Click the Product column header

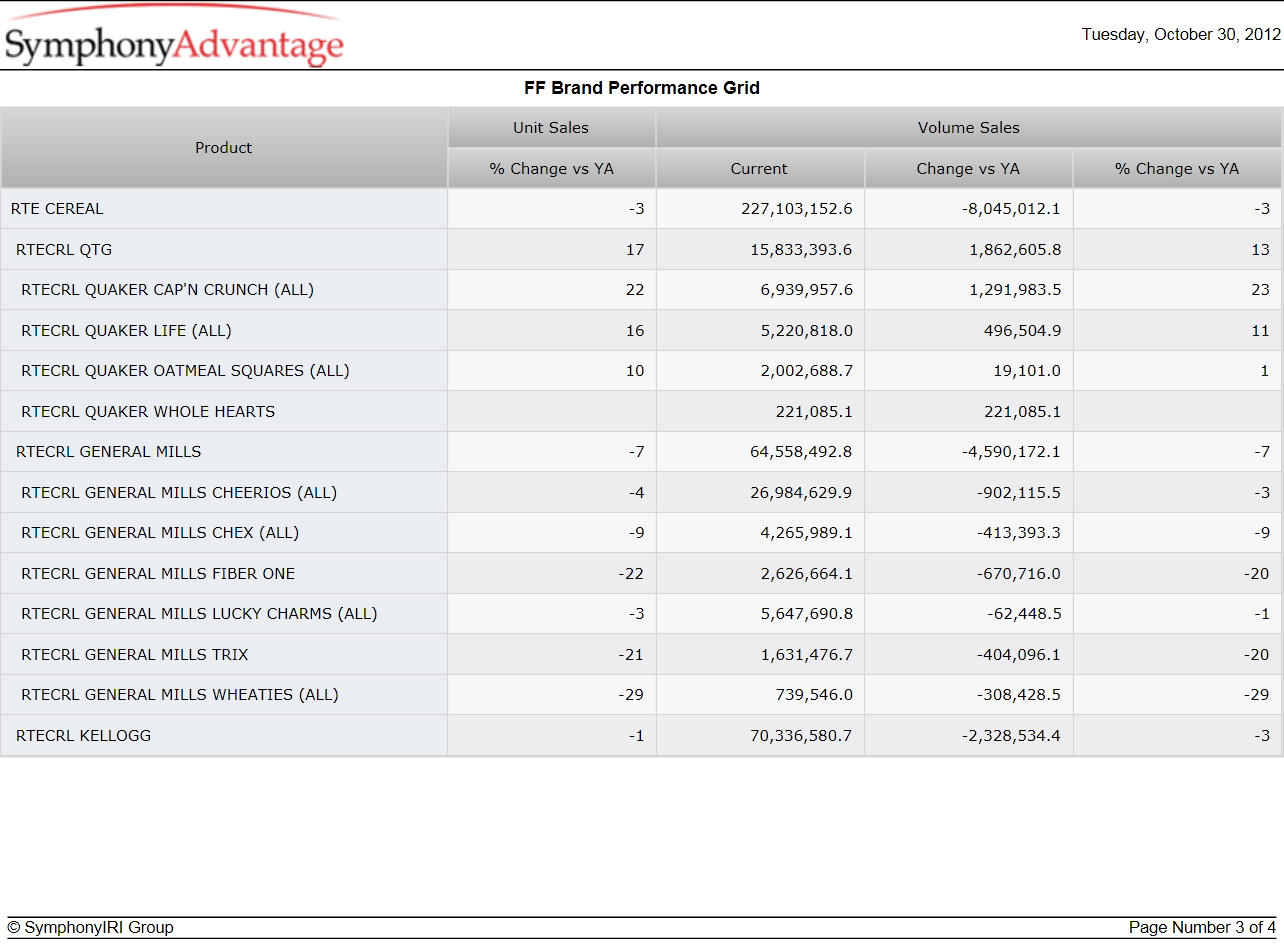(x=224, y=148)
